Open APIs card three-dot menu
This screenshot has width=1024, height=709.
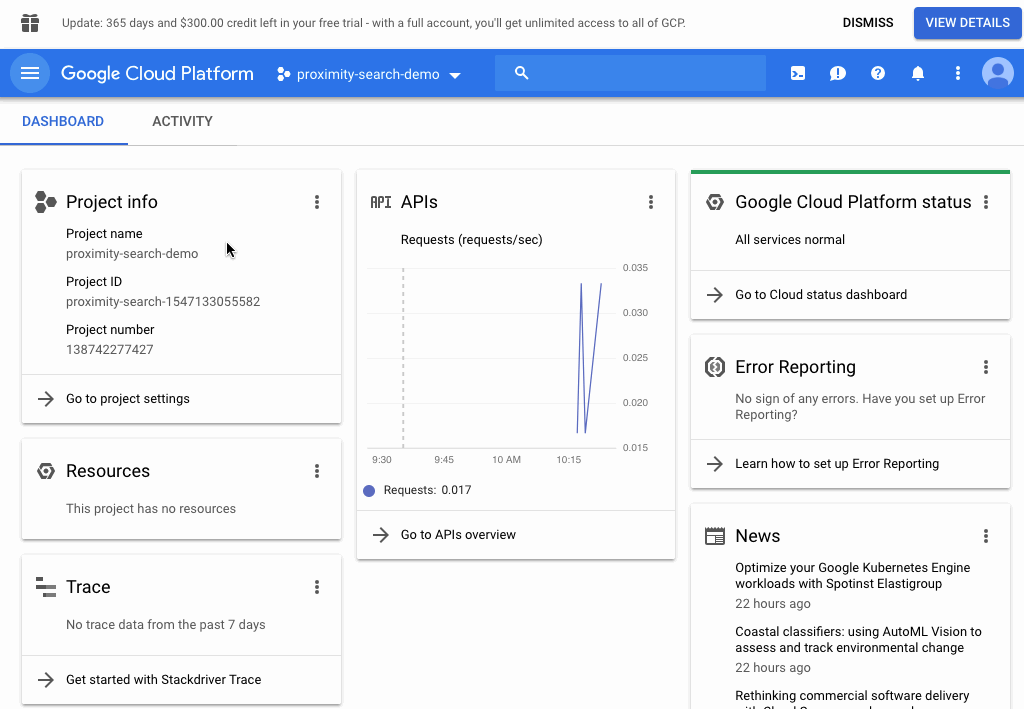point(651,202)
